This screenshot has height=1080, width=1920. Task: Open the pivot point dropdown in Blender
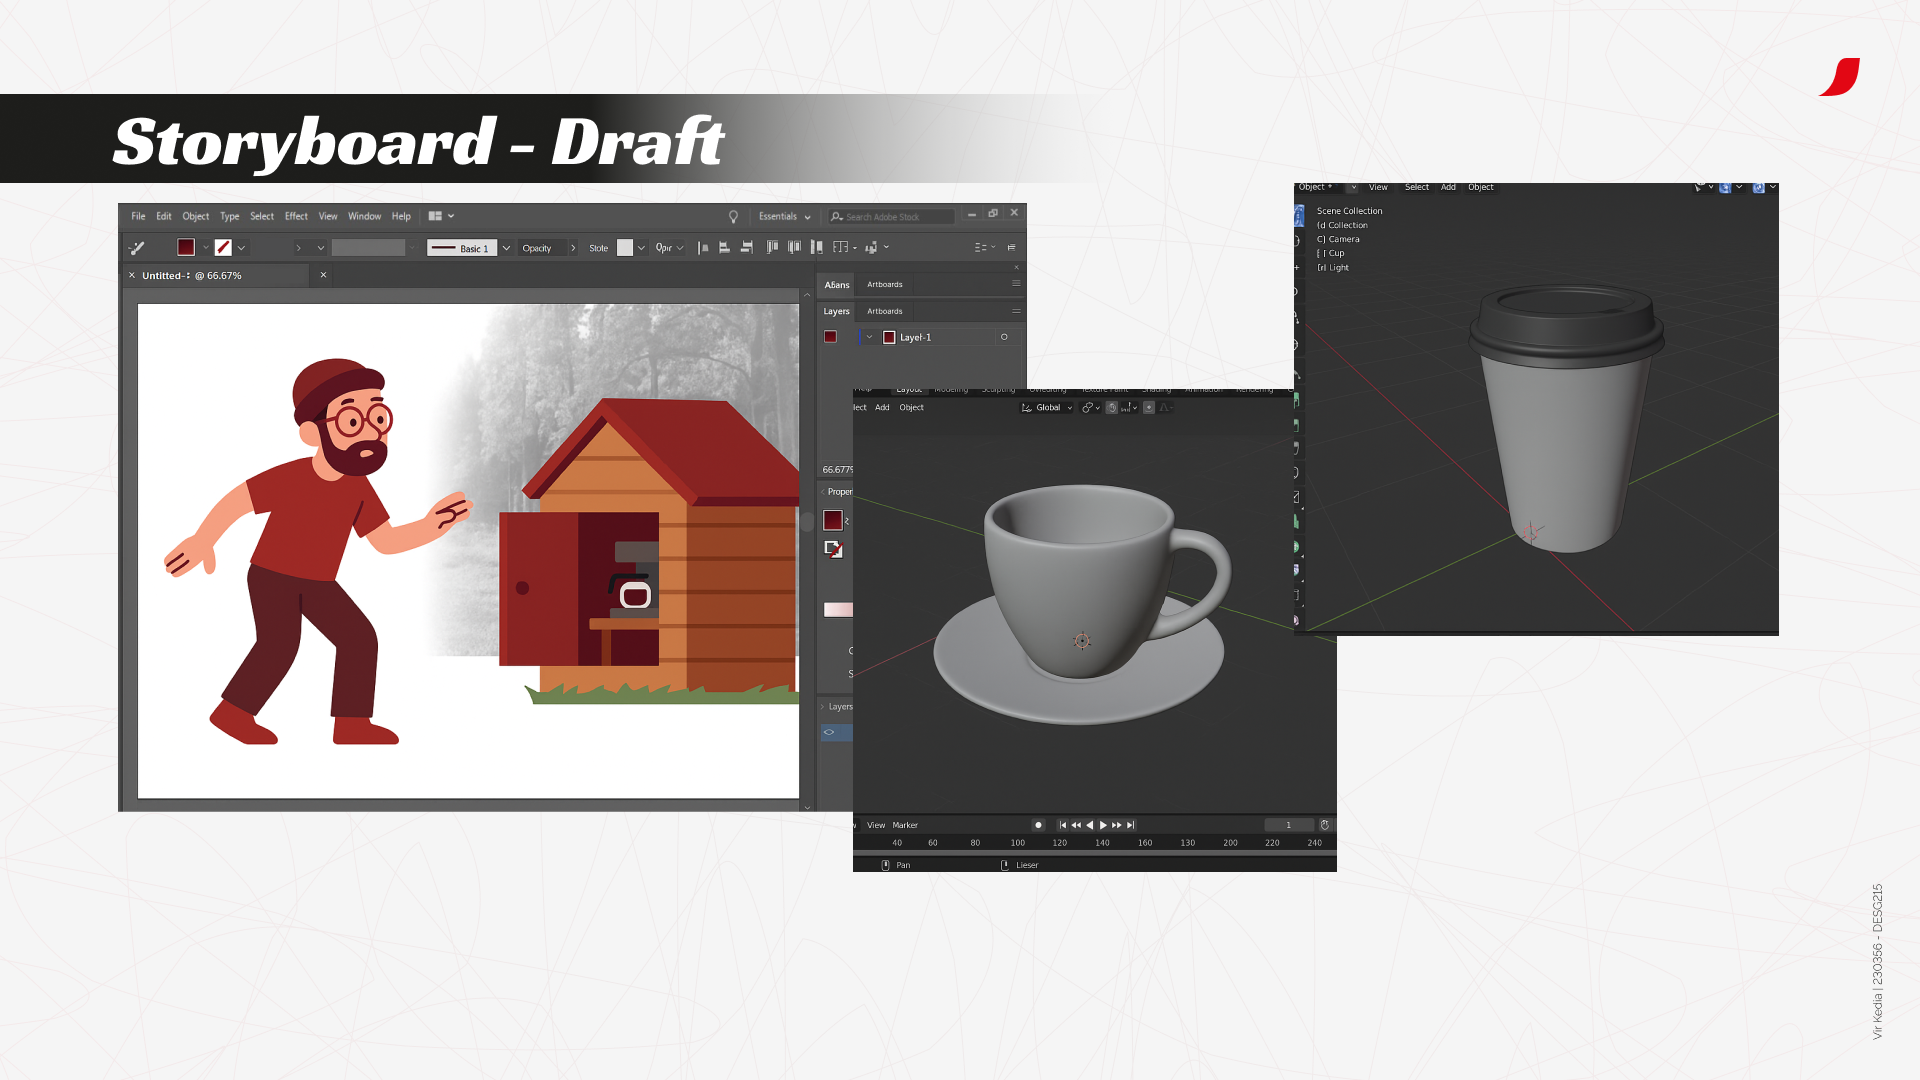pos(1090,407)
